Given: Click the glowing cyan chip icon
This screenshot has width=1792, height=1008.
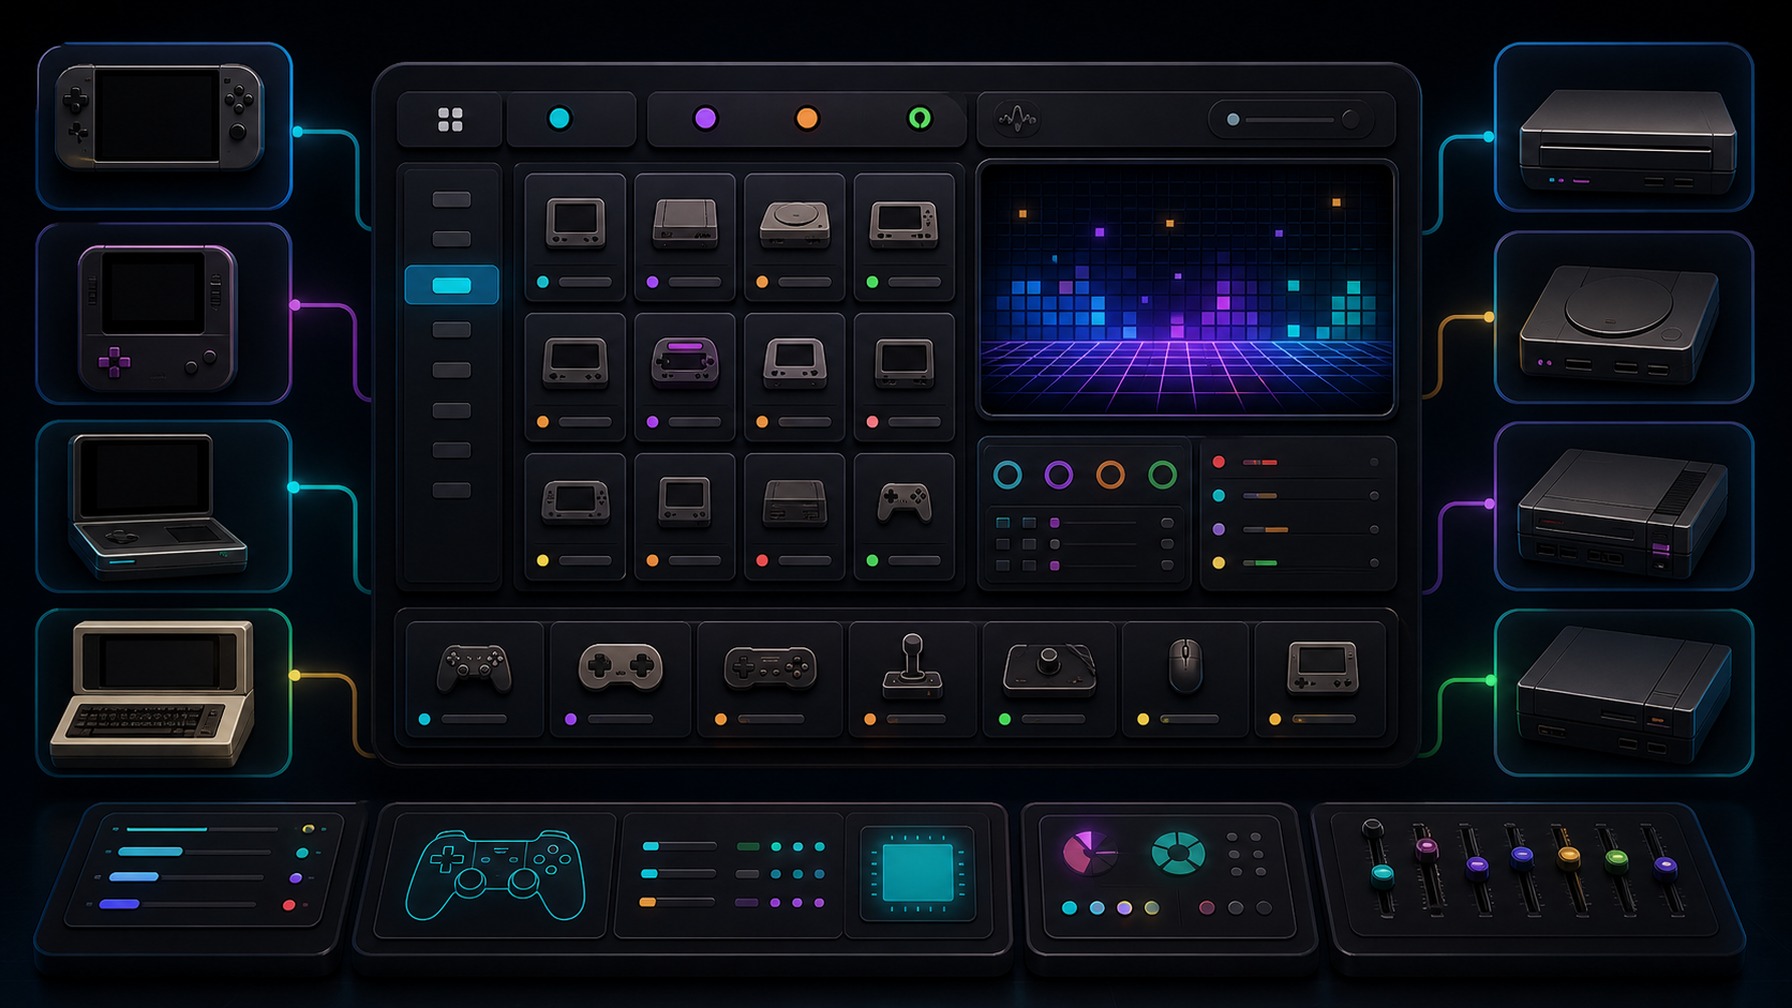Looking at the screenshot, I should pos(917,872).
